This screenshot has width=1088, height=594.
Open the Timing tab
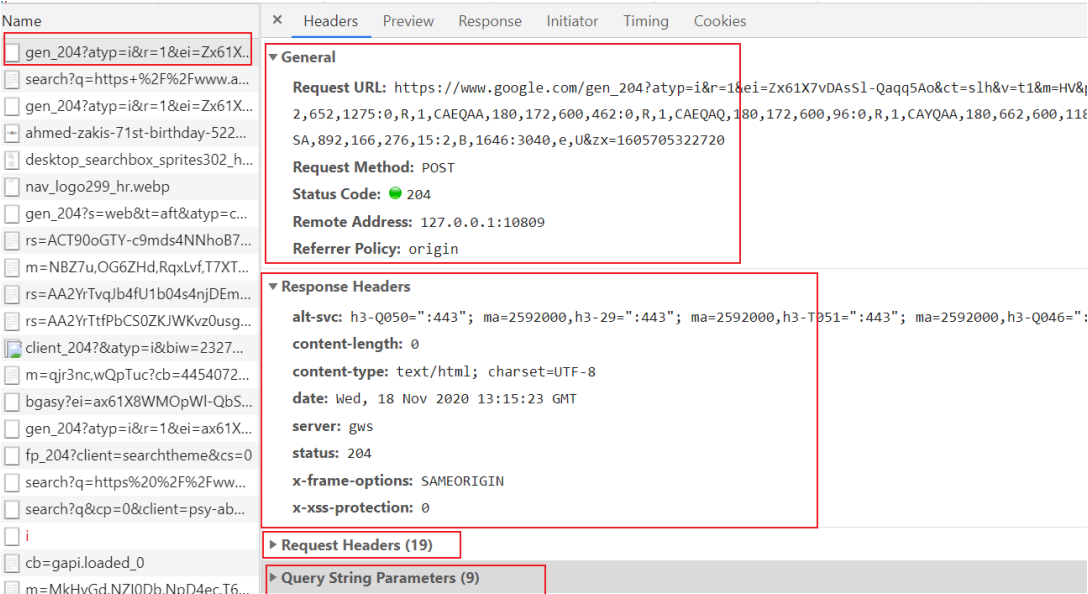[646, 21]
